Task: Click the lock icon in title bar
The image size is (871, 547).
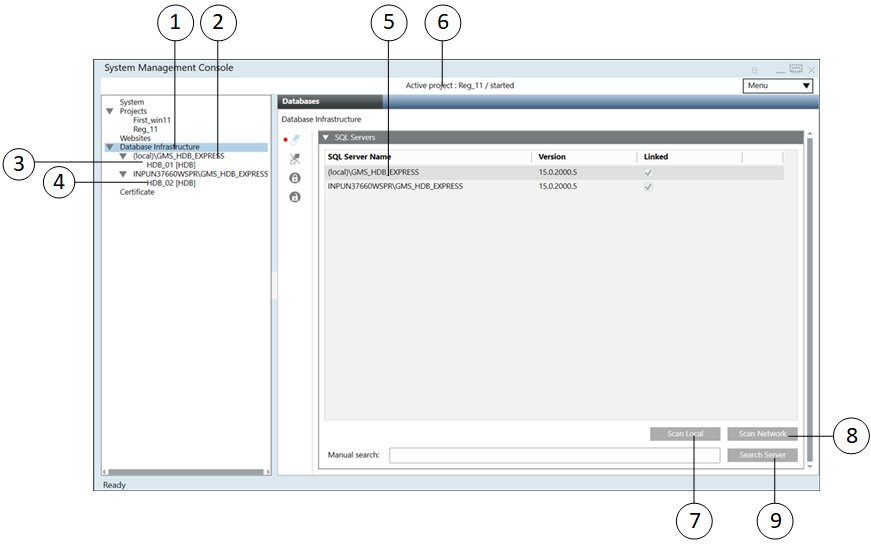Action: [x=754, y=70]
